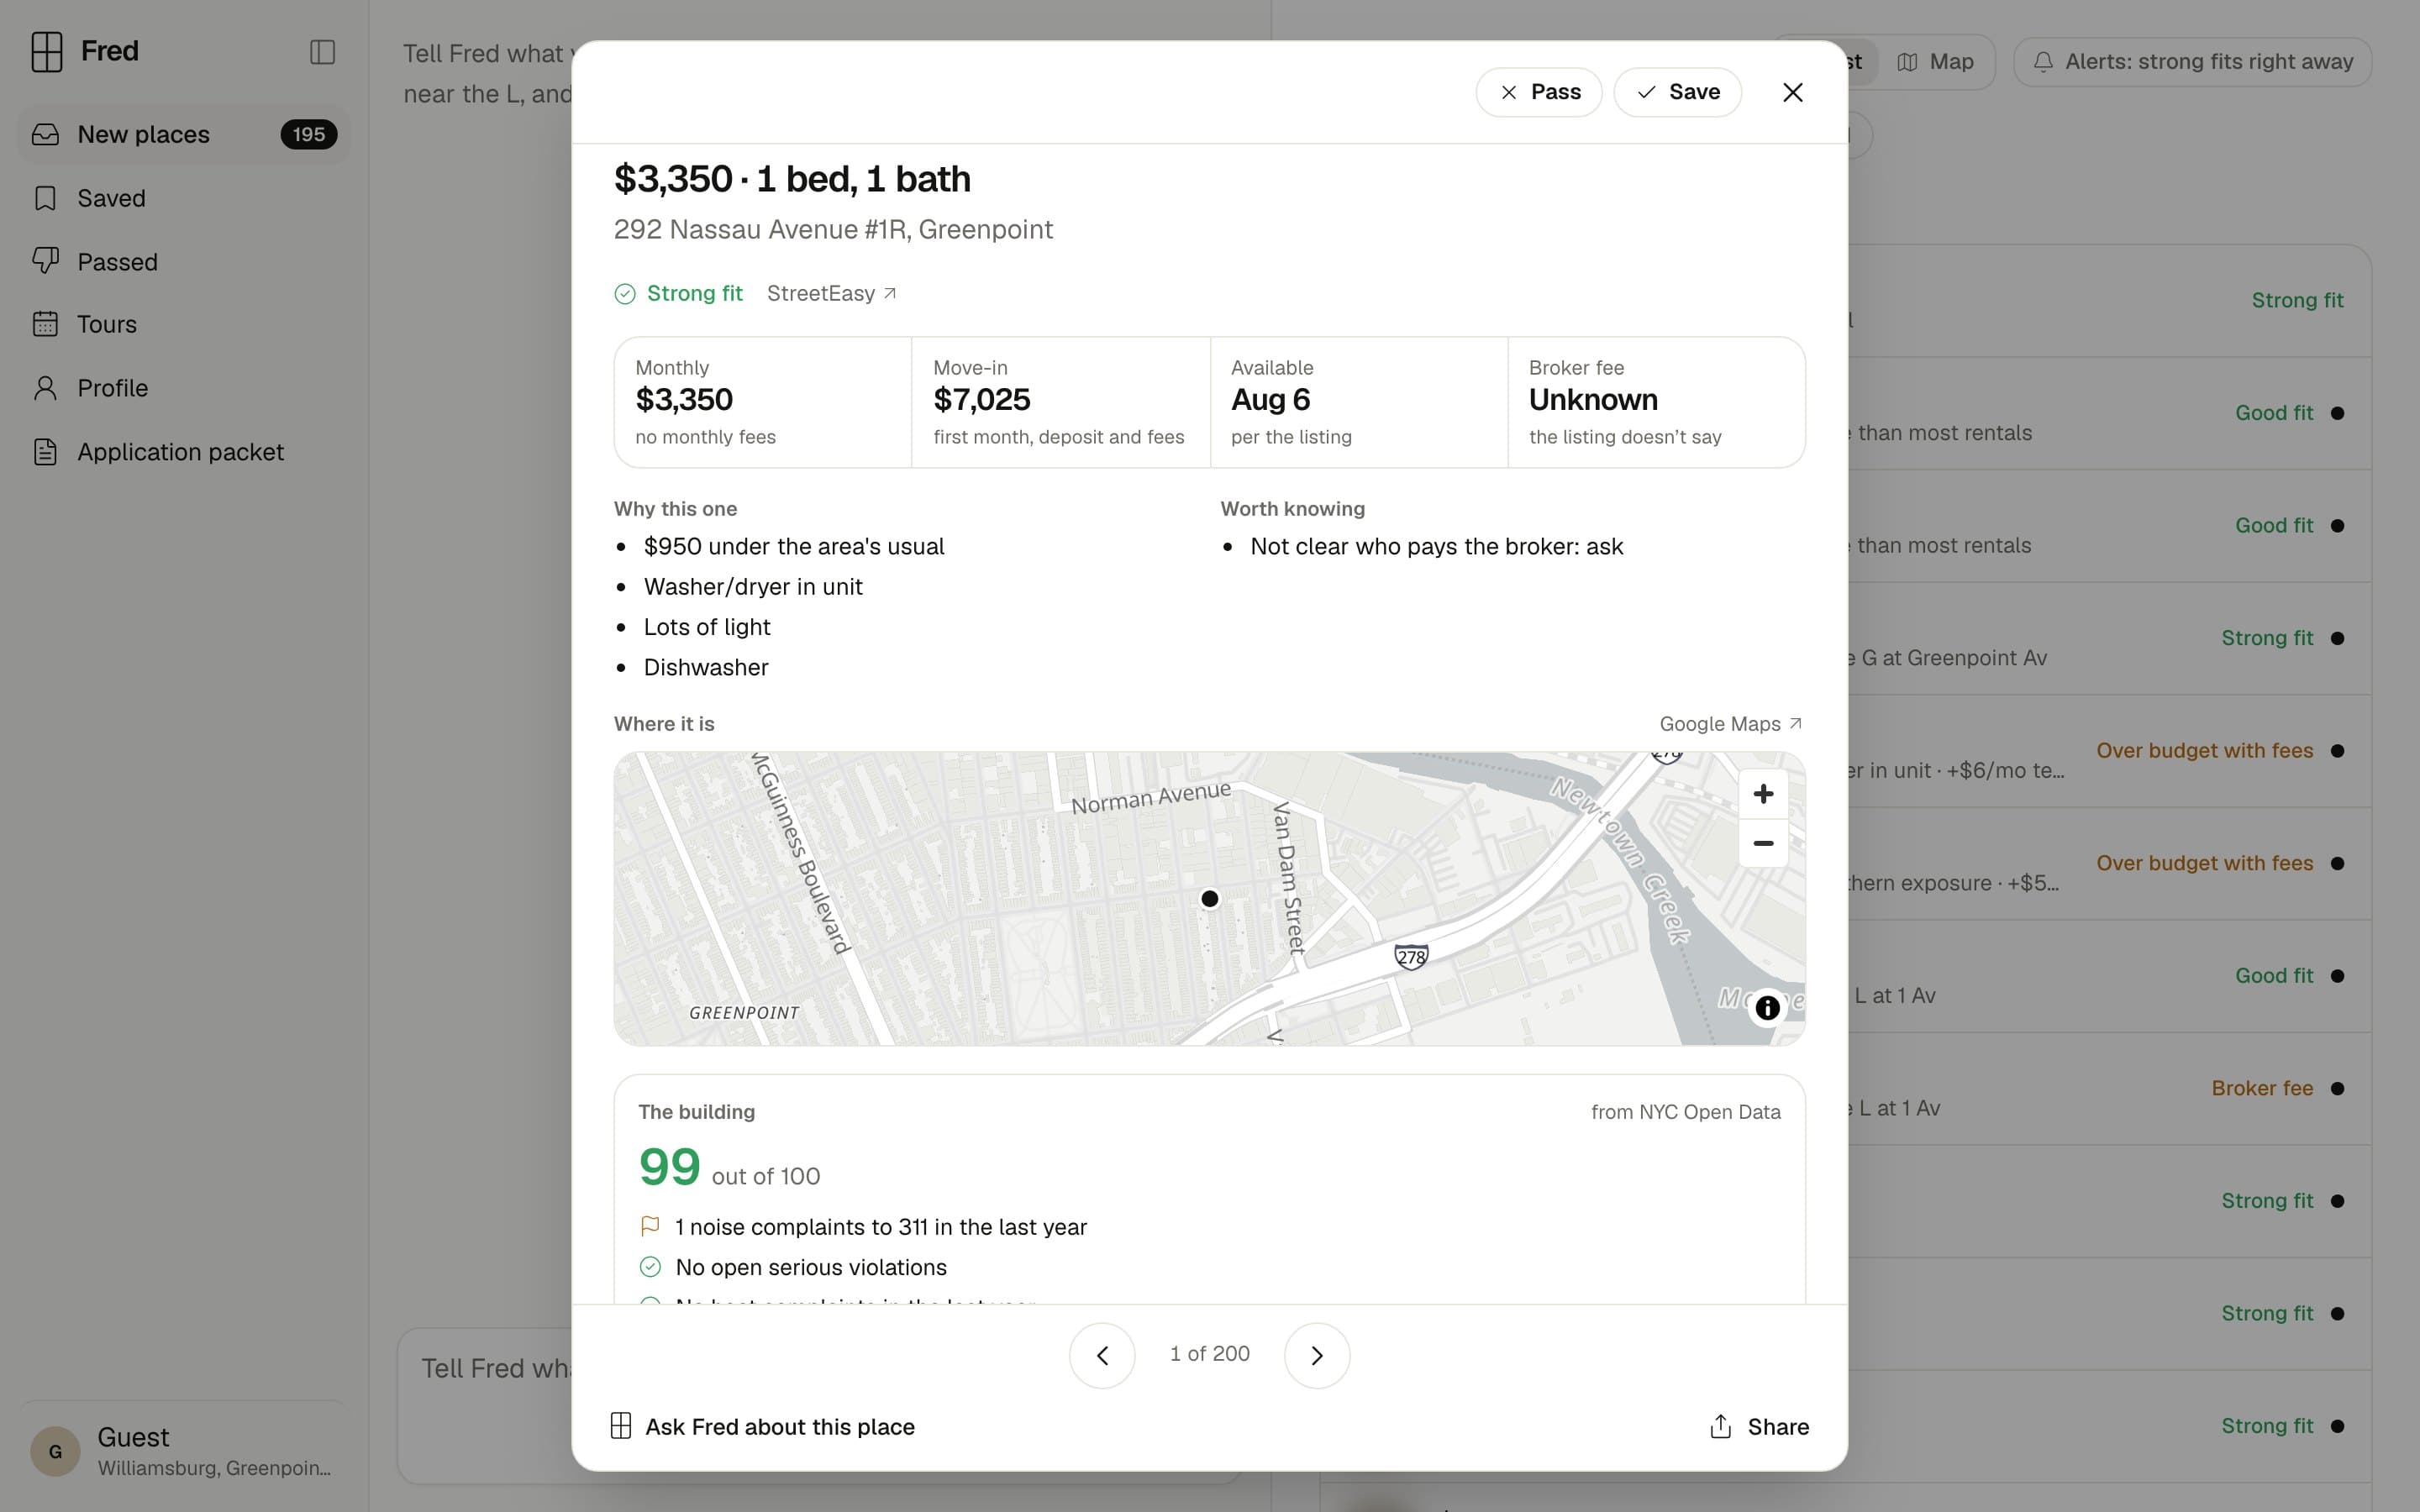Zoom in on the map
Image resolution: width=2420 pixels, height=1512 pixels.
coord(1763,794)
